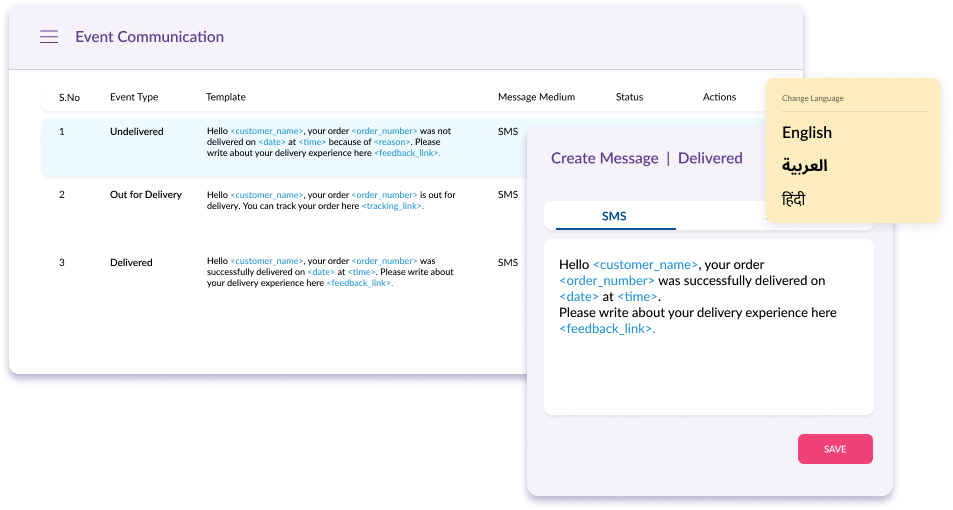This screenshot has width=953, height=510.
Task: Click the Event Type column header
Action: [x=134, y=97]
